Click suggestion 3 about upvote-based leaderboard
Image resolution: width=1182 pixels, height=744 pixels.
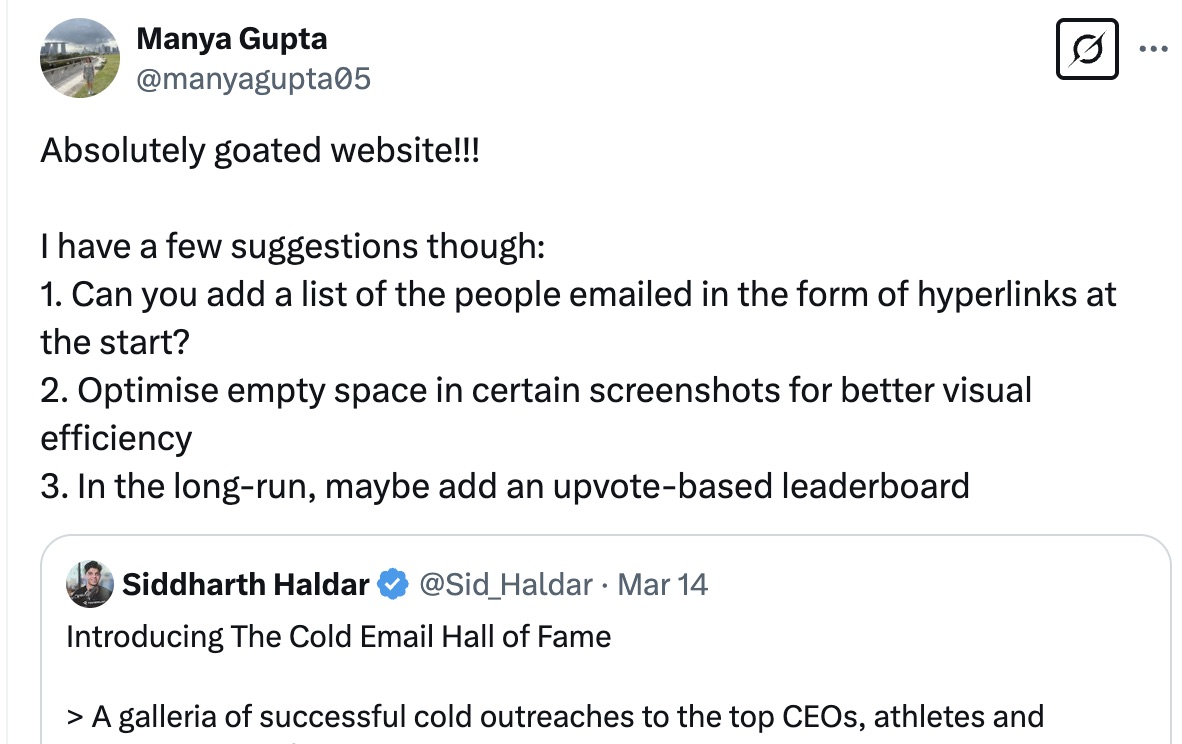click(505, 486)
